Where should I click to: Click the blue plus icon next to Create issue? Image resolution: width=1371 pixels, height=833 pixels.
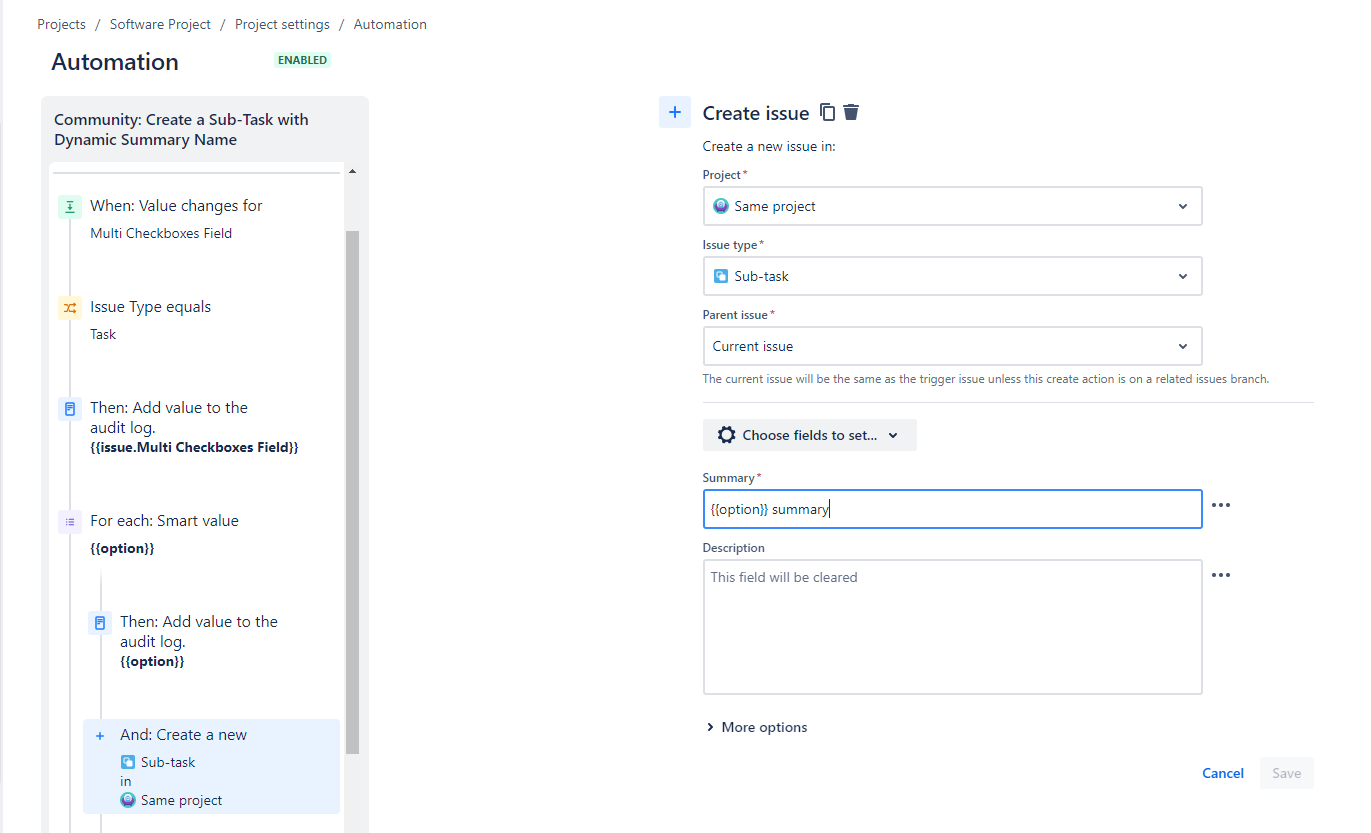pos(675,112)
